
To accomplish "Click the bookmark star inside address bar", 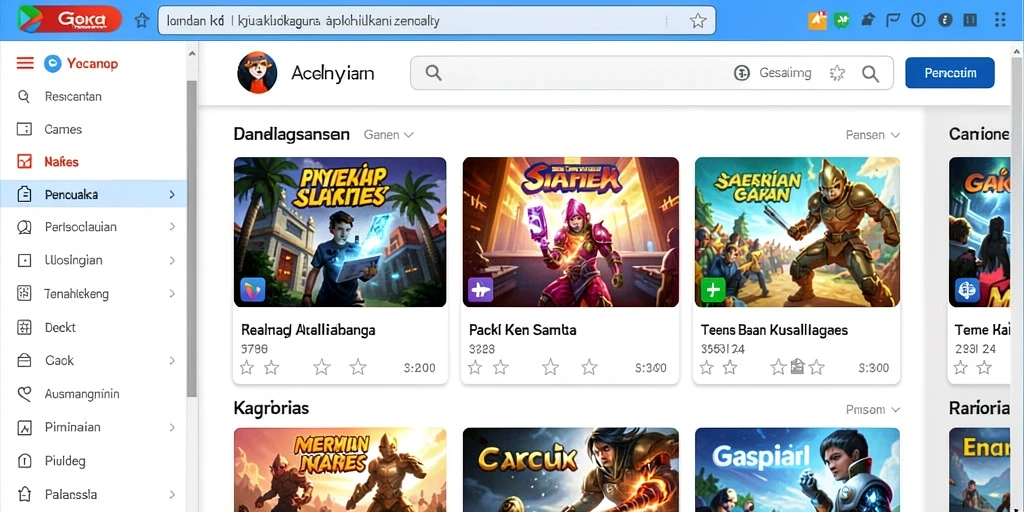I will [x=698, y=21].
